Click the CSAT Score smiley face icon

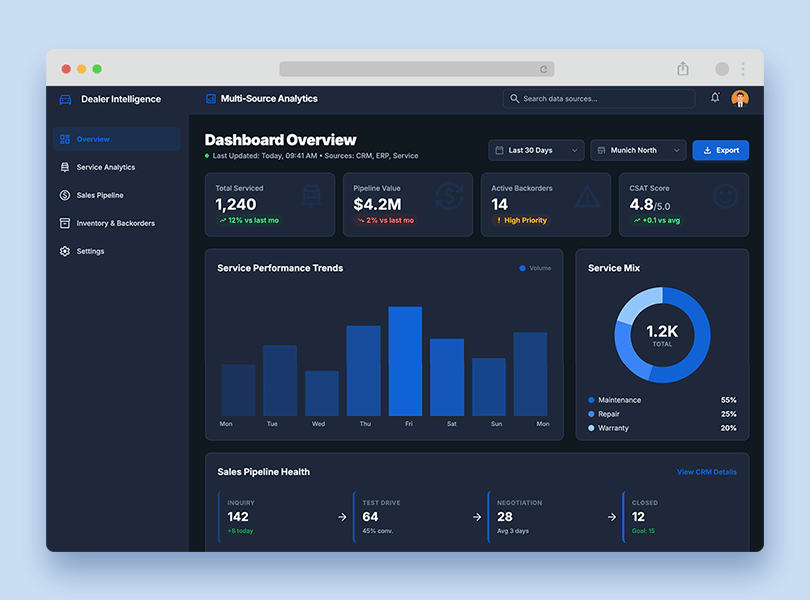pyautogui.click(x=725, y=197)
